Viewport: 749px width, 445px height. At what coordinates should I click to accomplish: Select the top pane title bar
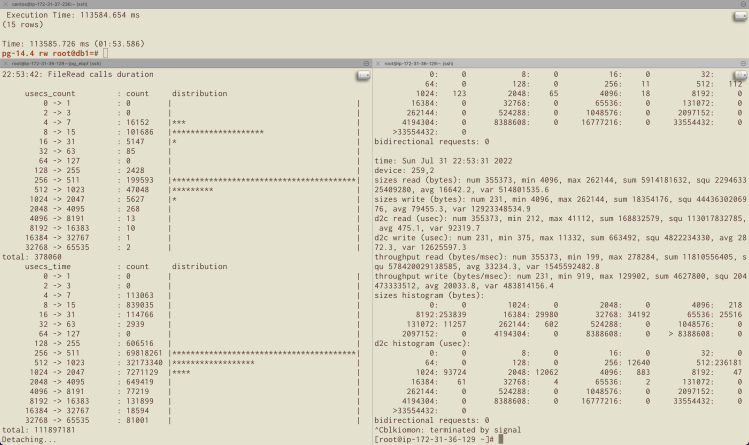point(300,5)
